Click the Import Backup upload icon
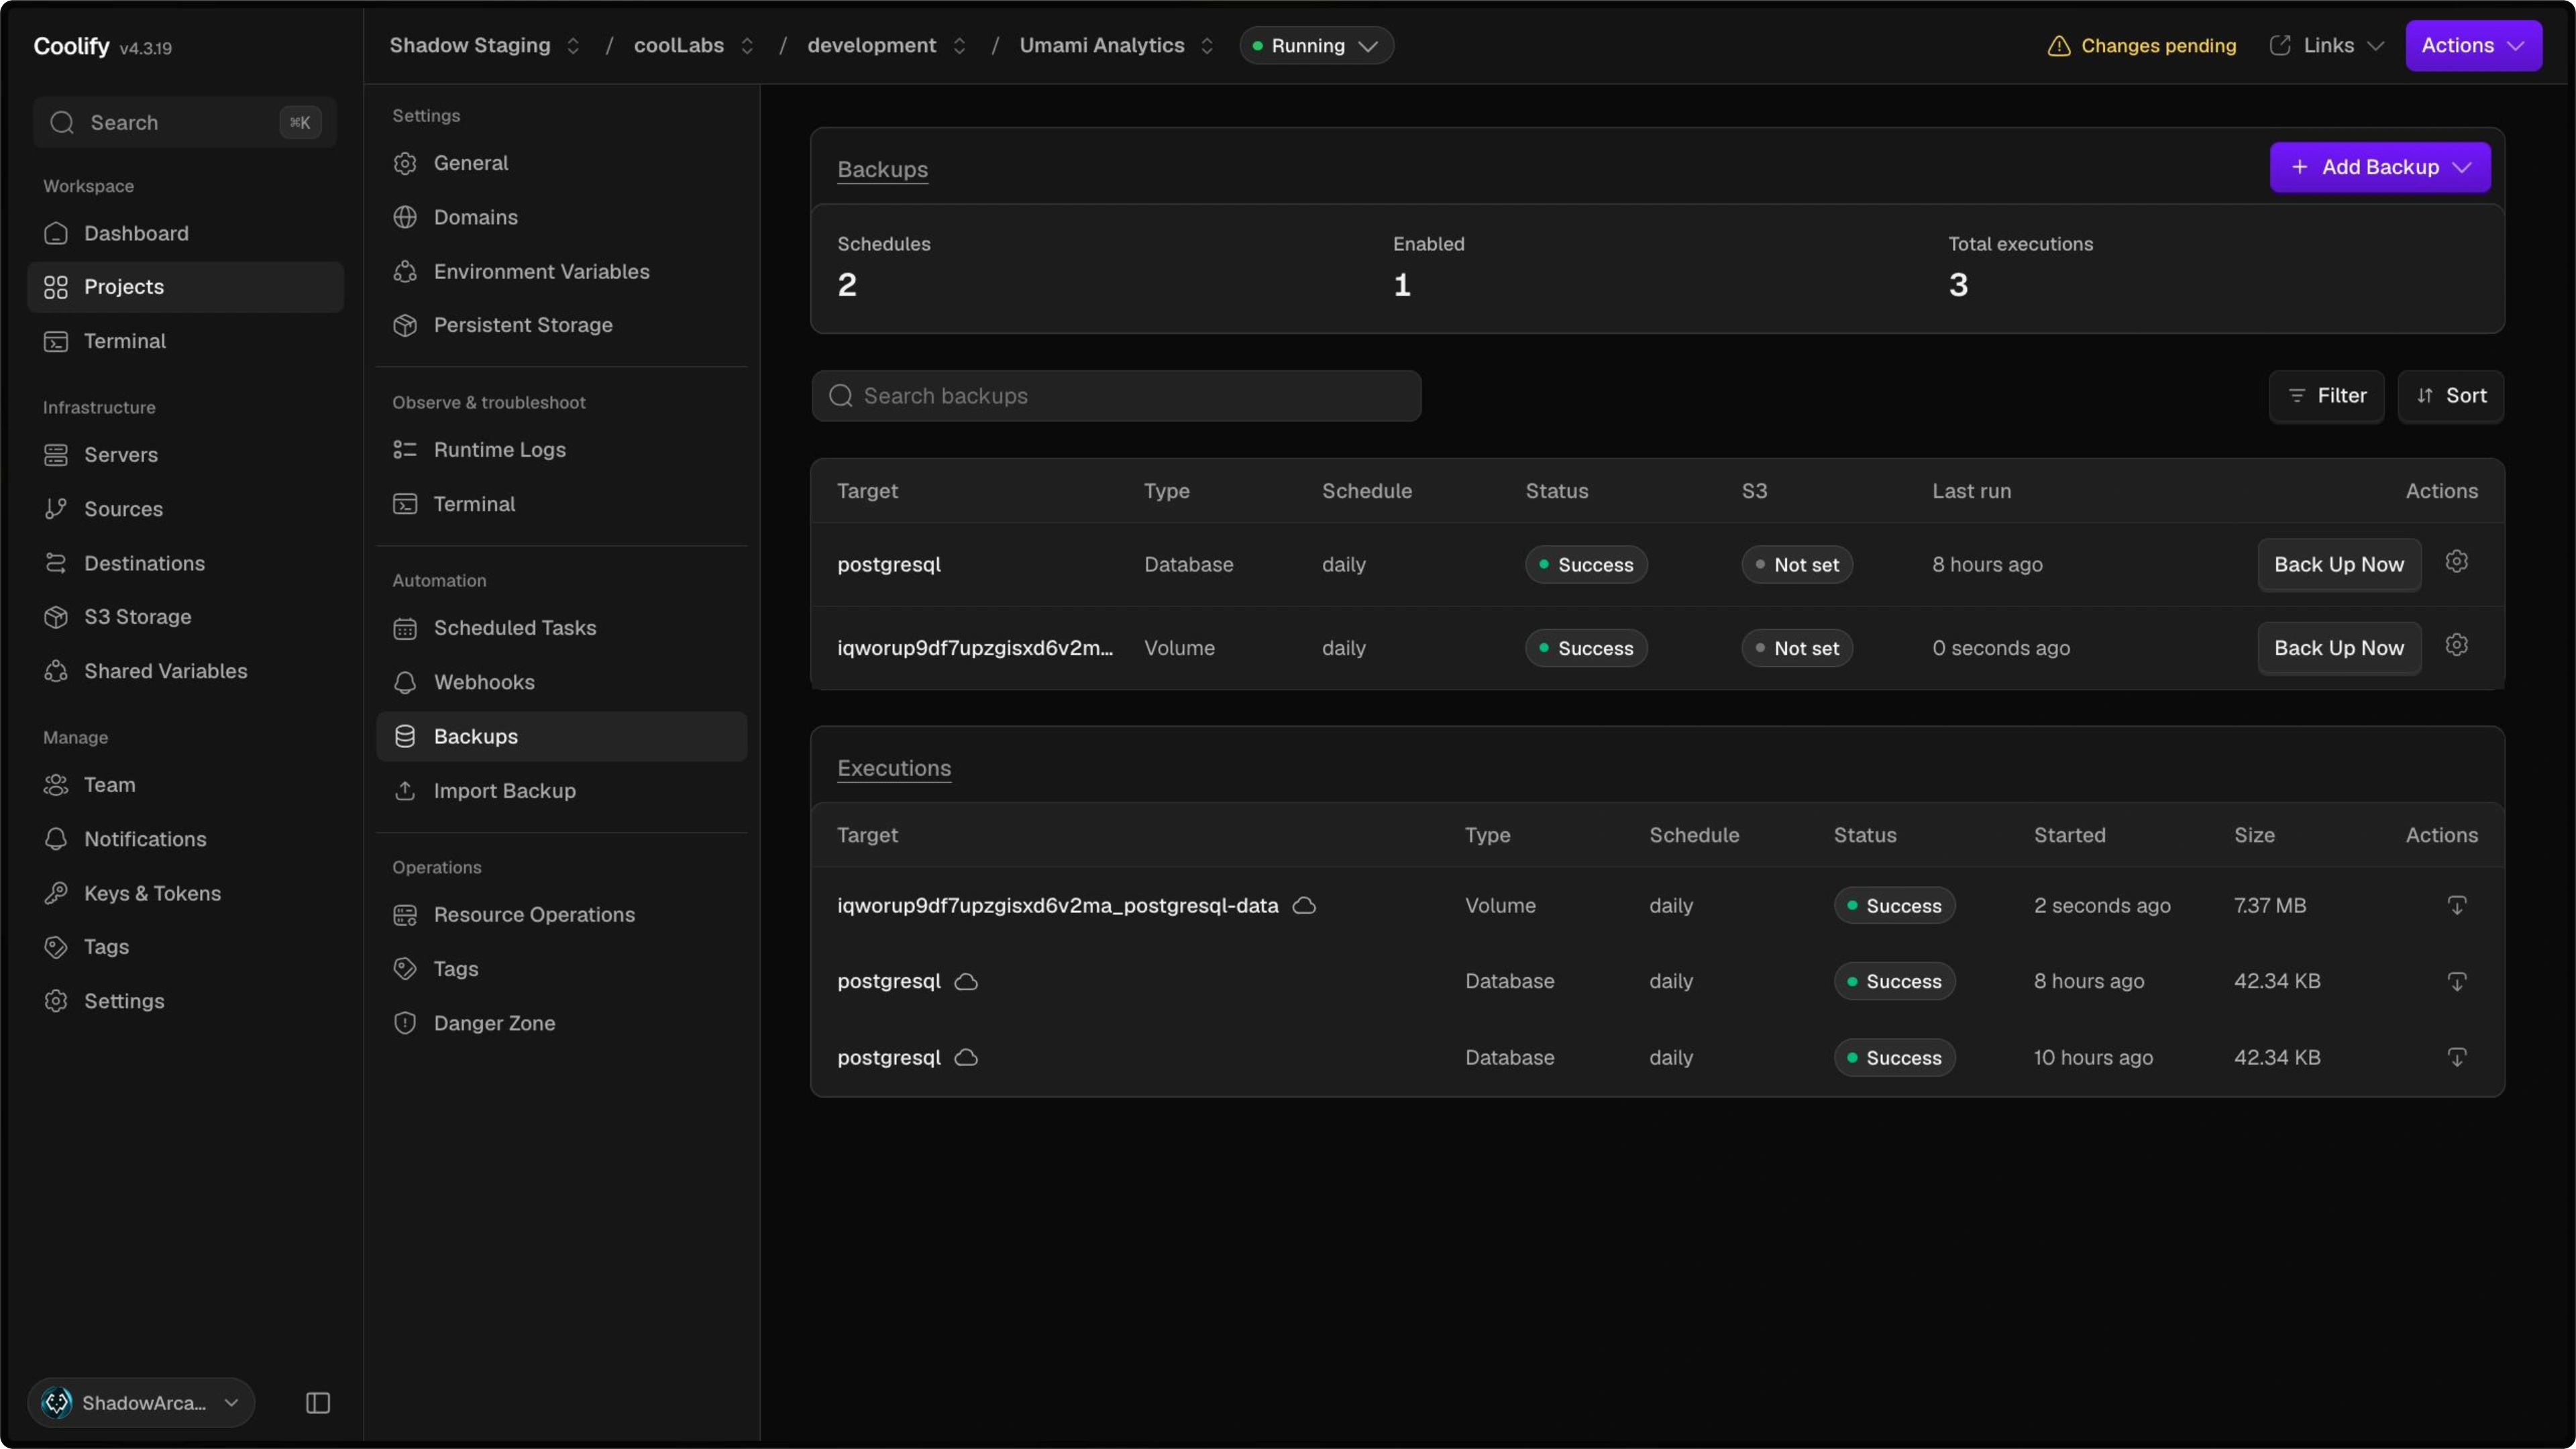Viewport: 2576px width, 1449px height. pyautogui.click(x=405, y=791)
